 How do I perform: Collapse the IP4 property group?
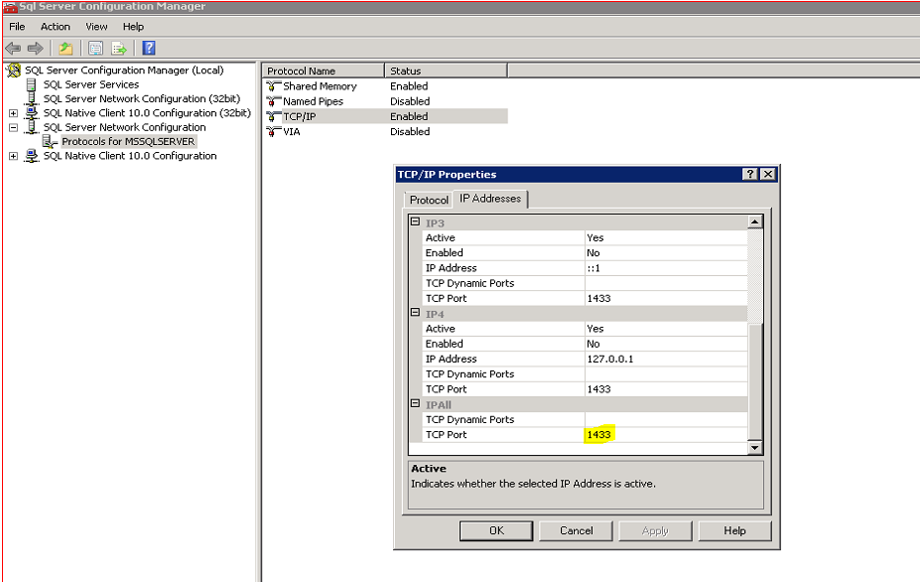415,313
